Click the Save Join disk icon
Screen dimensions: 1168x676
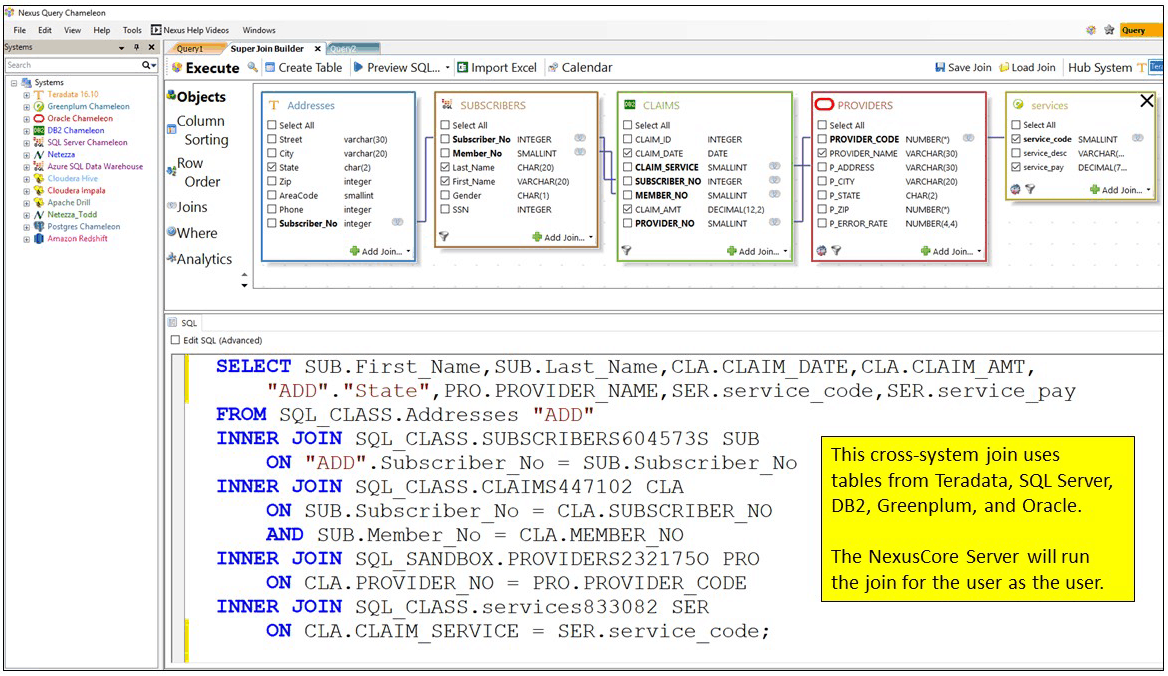(x=940, y=67)
